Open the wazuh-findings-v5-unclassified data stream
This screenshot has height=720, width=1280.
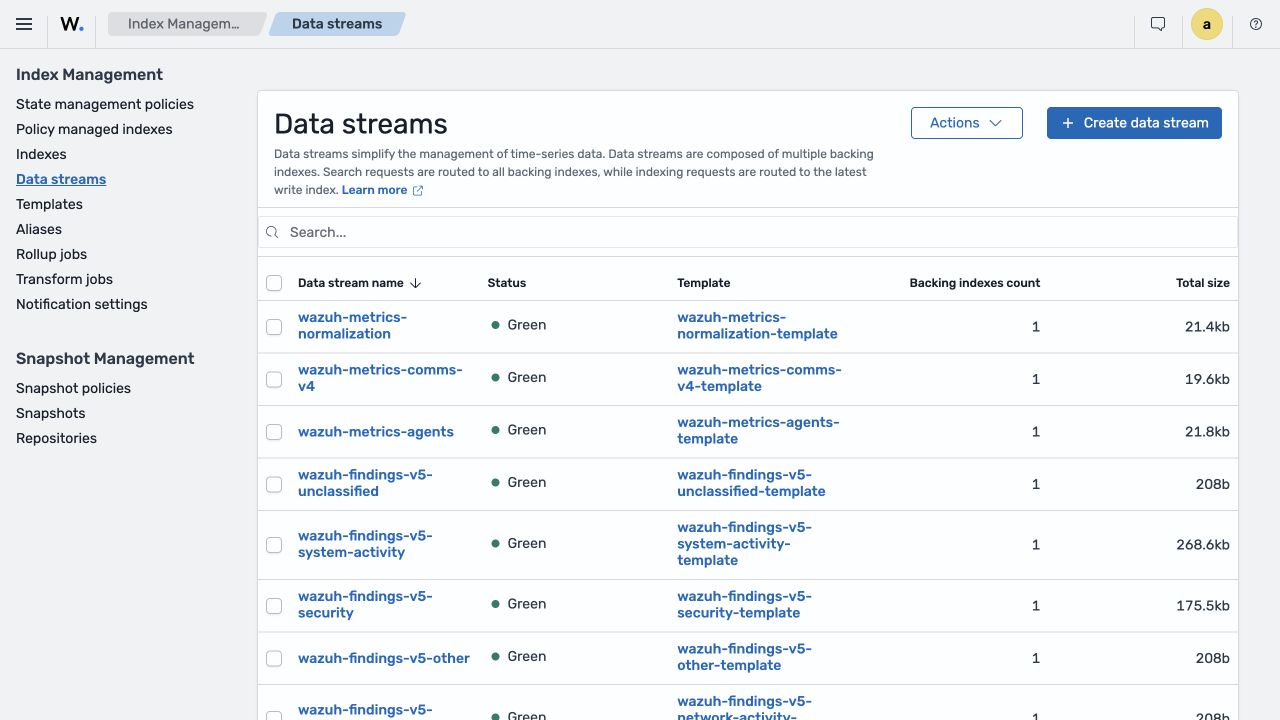click(x=365, y=483)
